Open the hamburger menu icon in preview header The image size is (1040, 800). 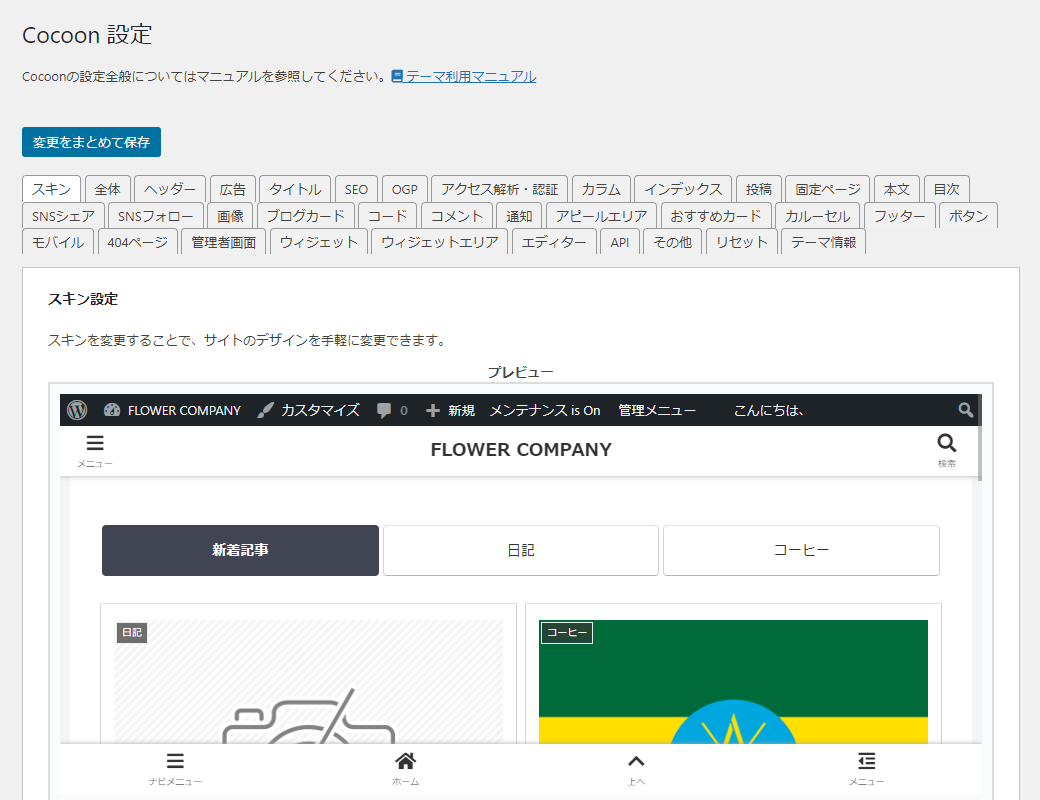coord(95,444)
